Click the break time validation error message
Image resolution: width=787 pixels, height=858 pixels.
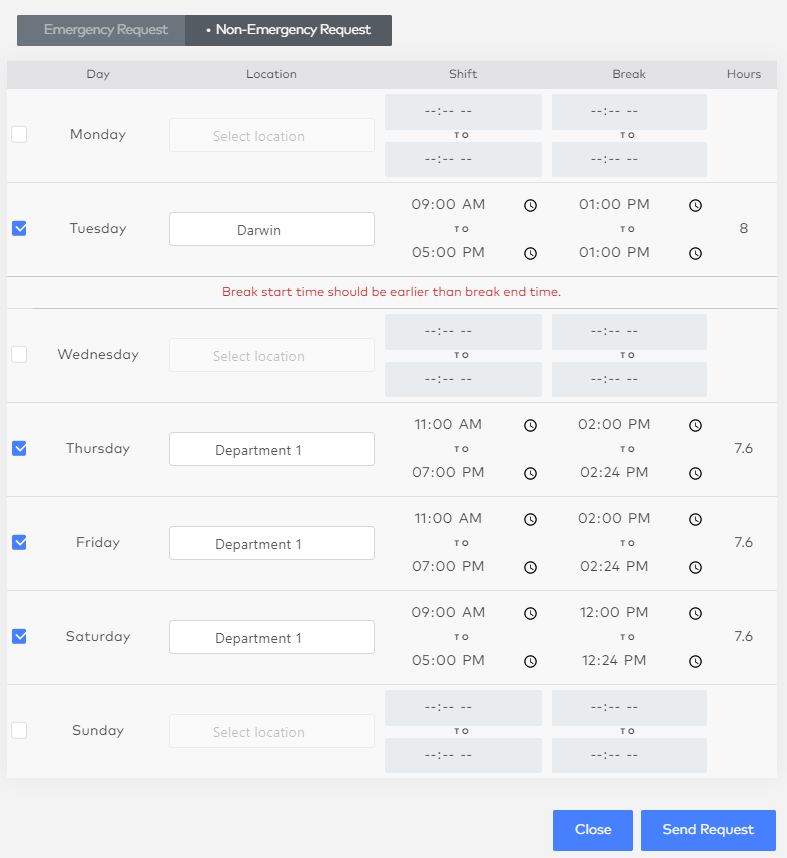(391, 292)
